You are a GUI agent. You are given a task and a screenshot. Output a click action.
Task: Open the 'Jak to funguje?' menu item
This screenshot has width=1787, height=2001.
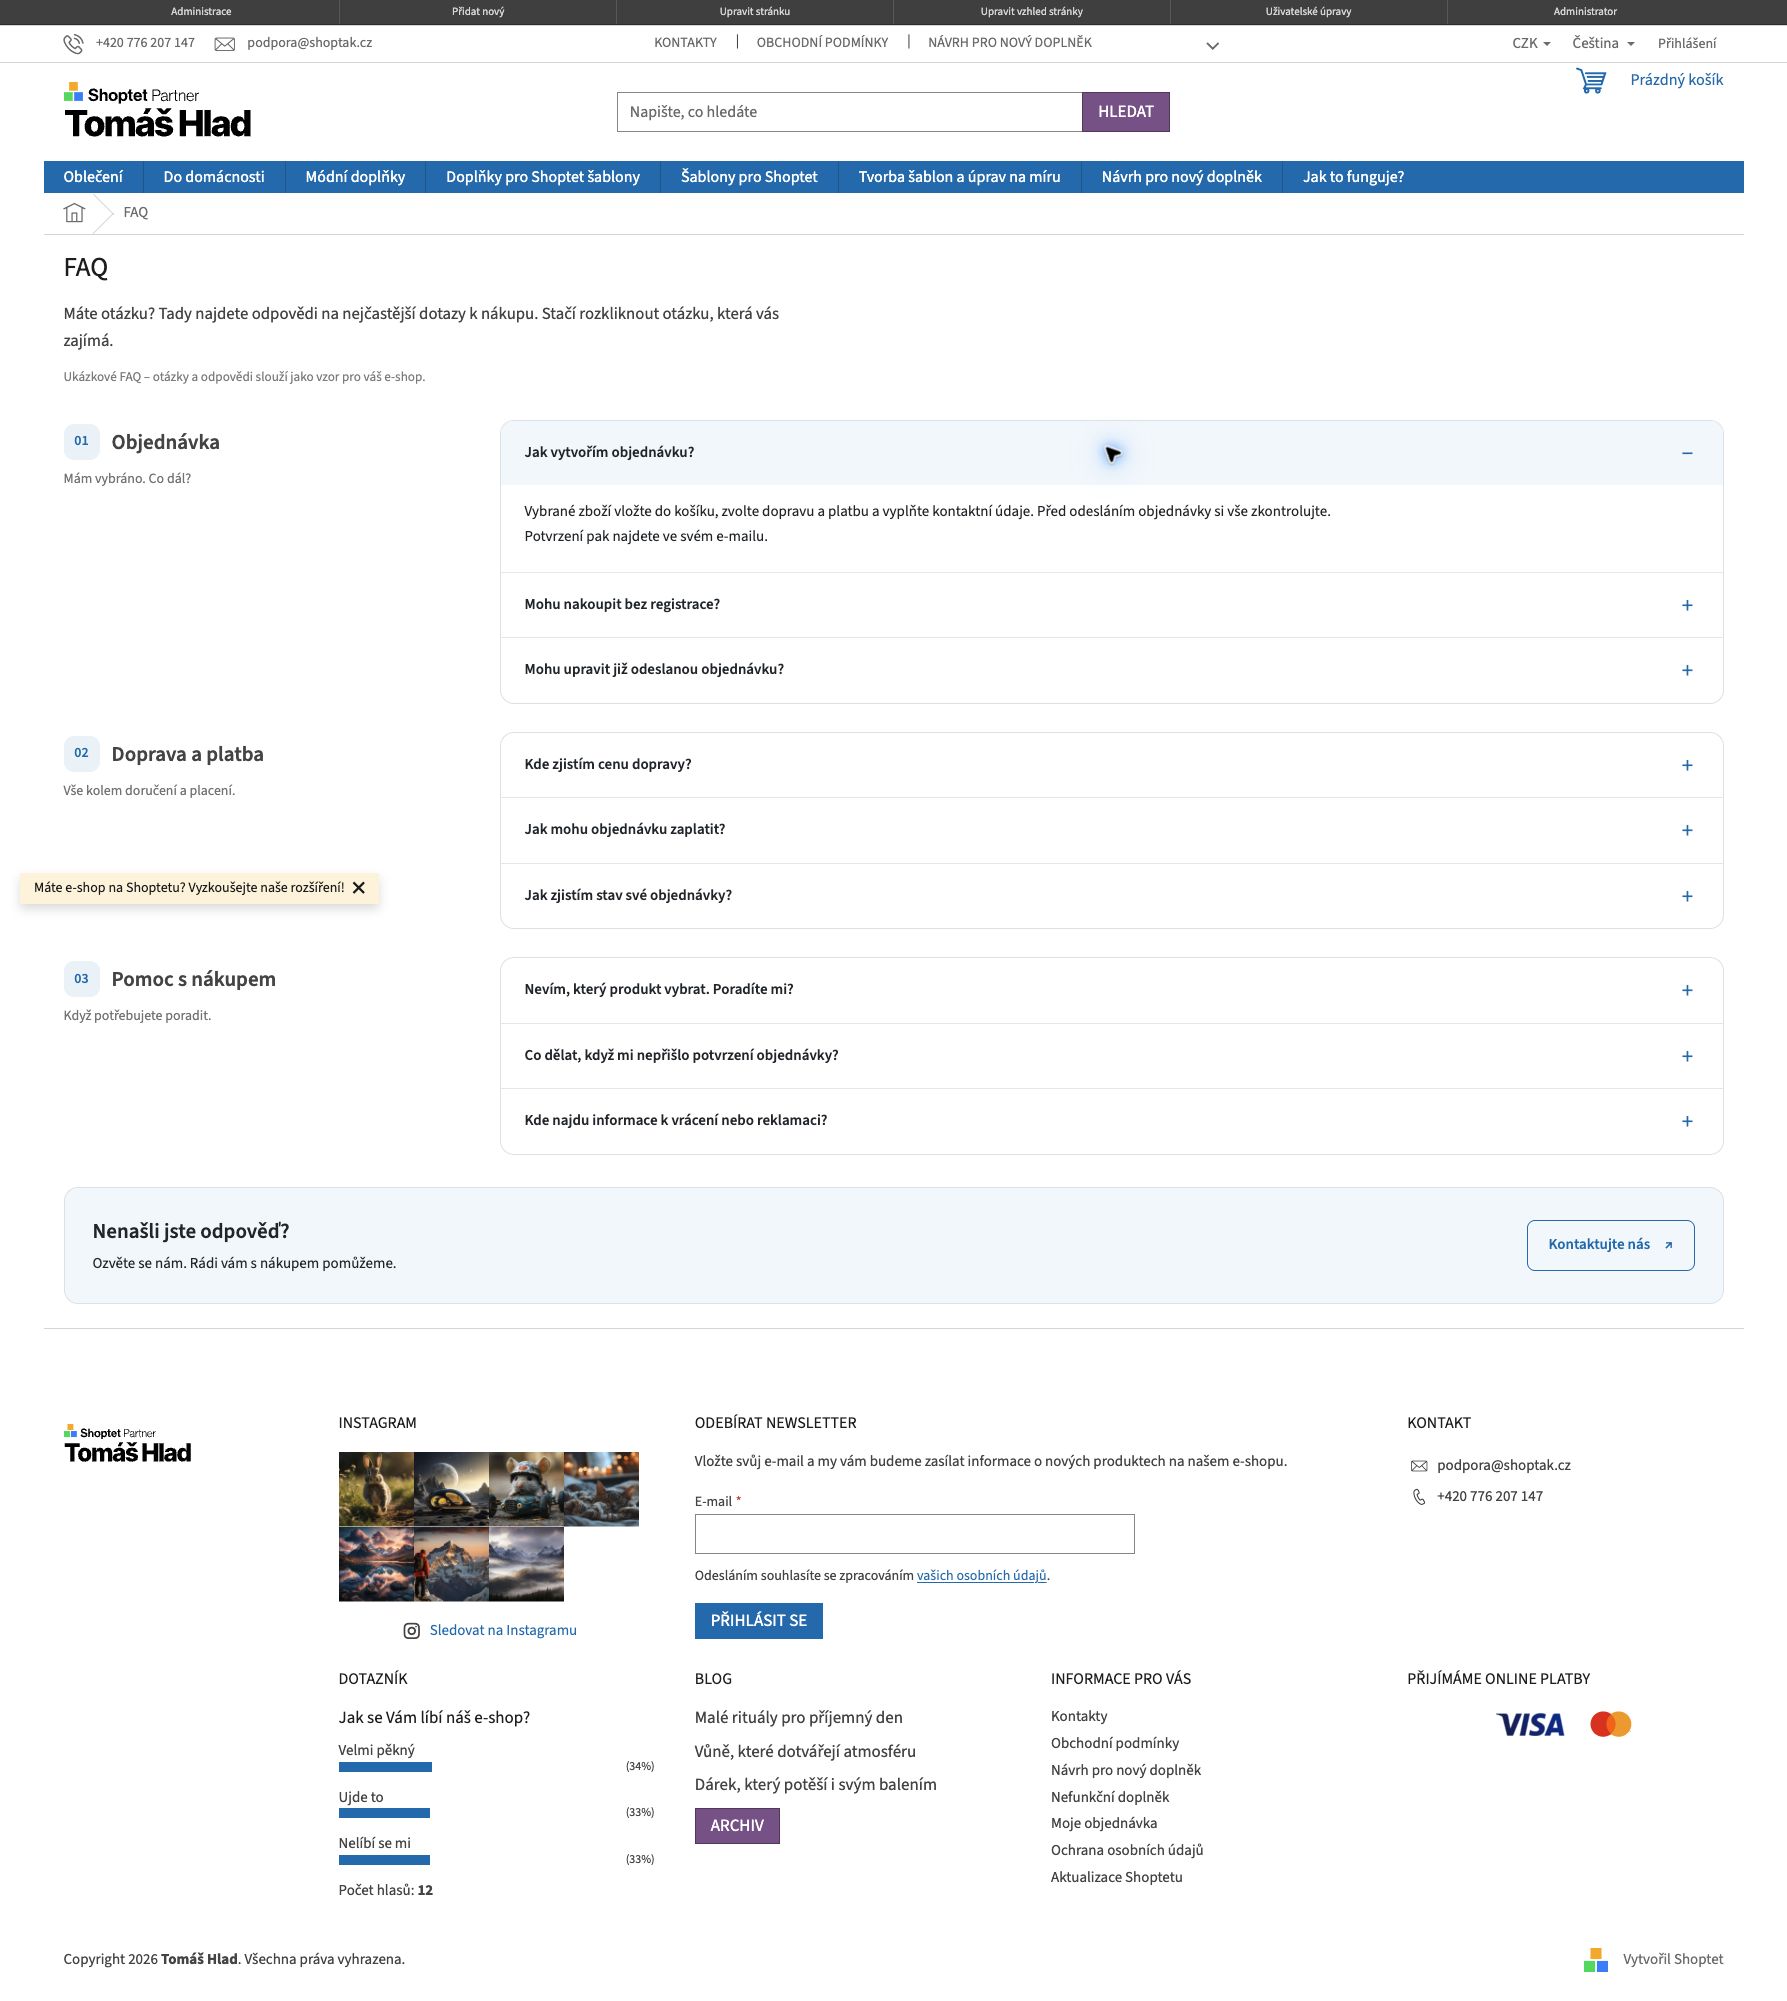point(1353,177)
